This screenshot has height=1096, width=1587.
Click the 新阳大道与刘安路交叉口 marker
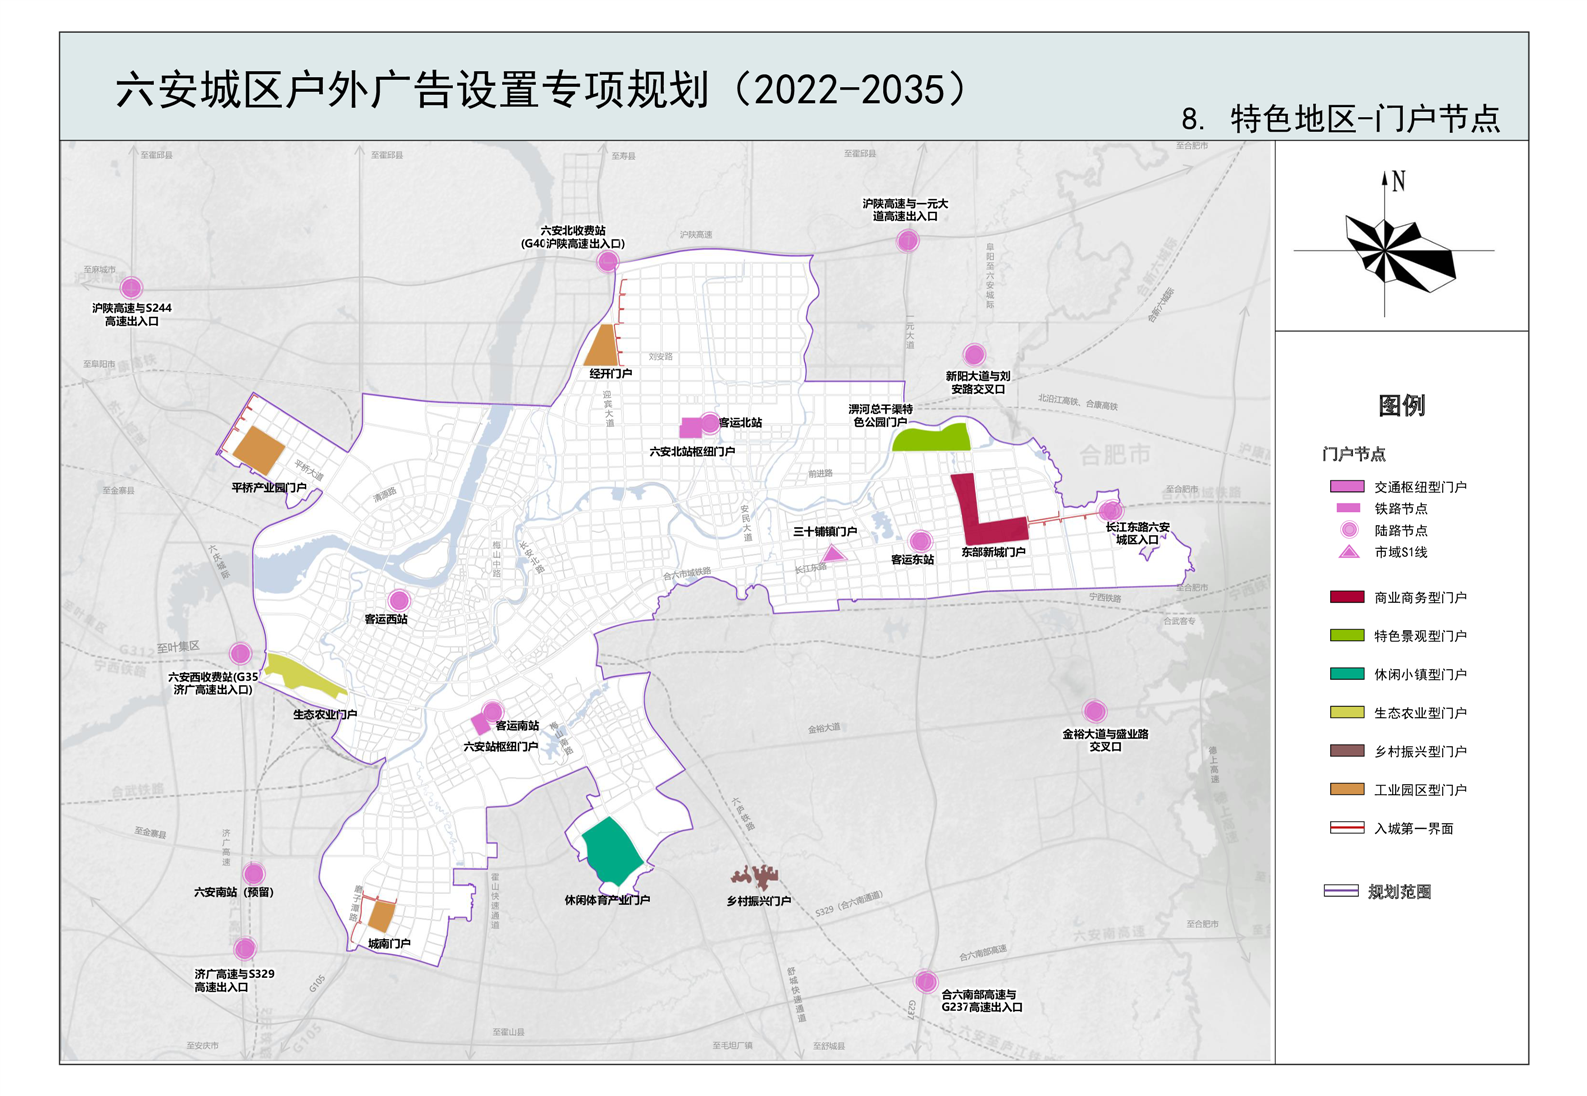point(974,354)
